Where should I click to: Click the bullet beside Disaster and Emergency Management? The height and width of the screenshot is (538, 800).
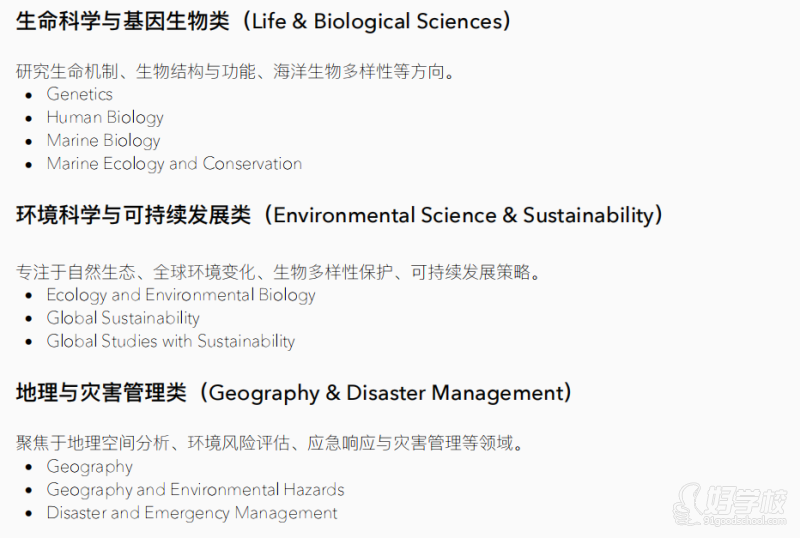pos(29,513)
